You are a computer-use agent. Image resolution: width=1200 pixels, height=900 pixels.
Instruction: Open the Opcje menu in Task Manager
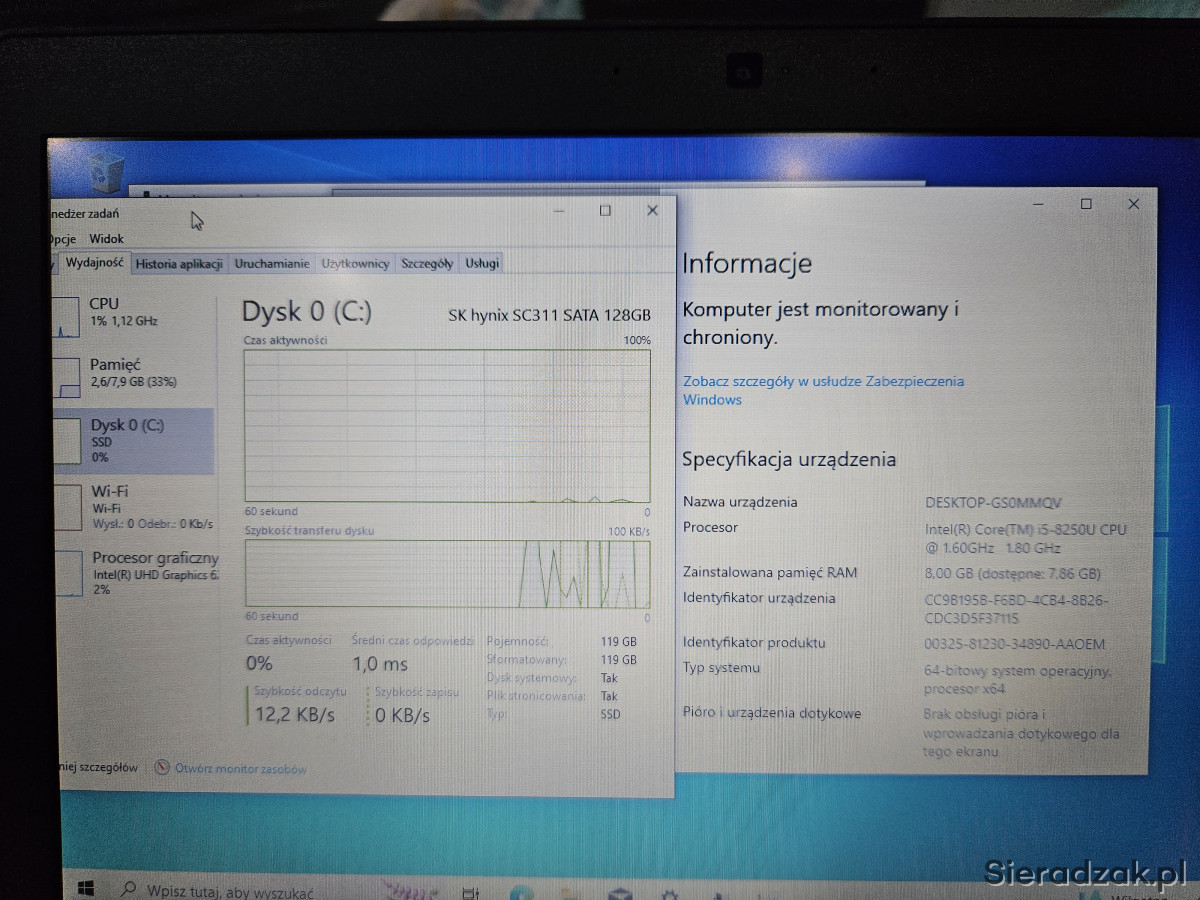62,239
